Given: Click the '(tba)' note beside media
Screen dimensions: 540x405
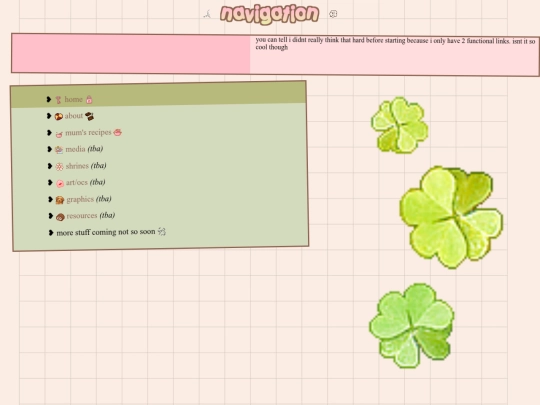Looking at the screenshot, I should coord(95,149).
